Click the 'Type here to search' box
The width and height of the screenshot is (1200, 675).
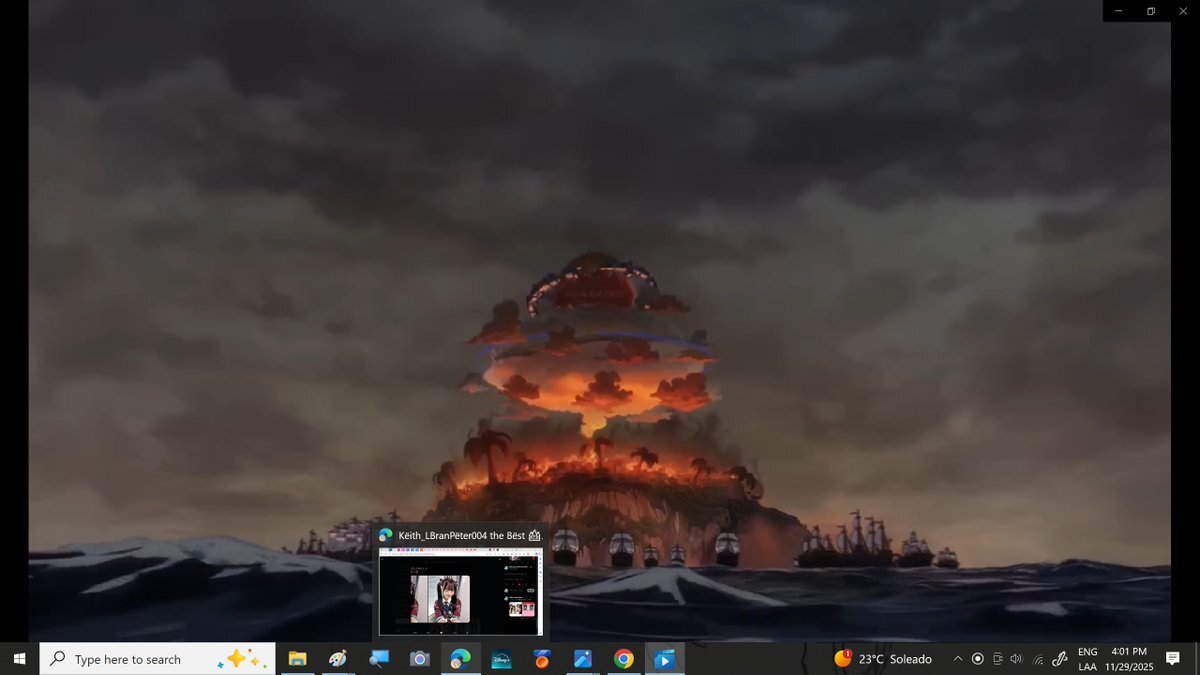[157, 659]
